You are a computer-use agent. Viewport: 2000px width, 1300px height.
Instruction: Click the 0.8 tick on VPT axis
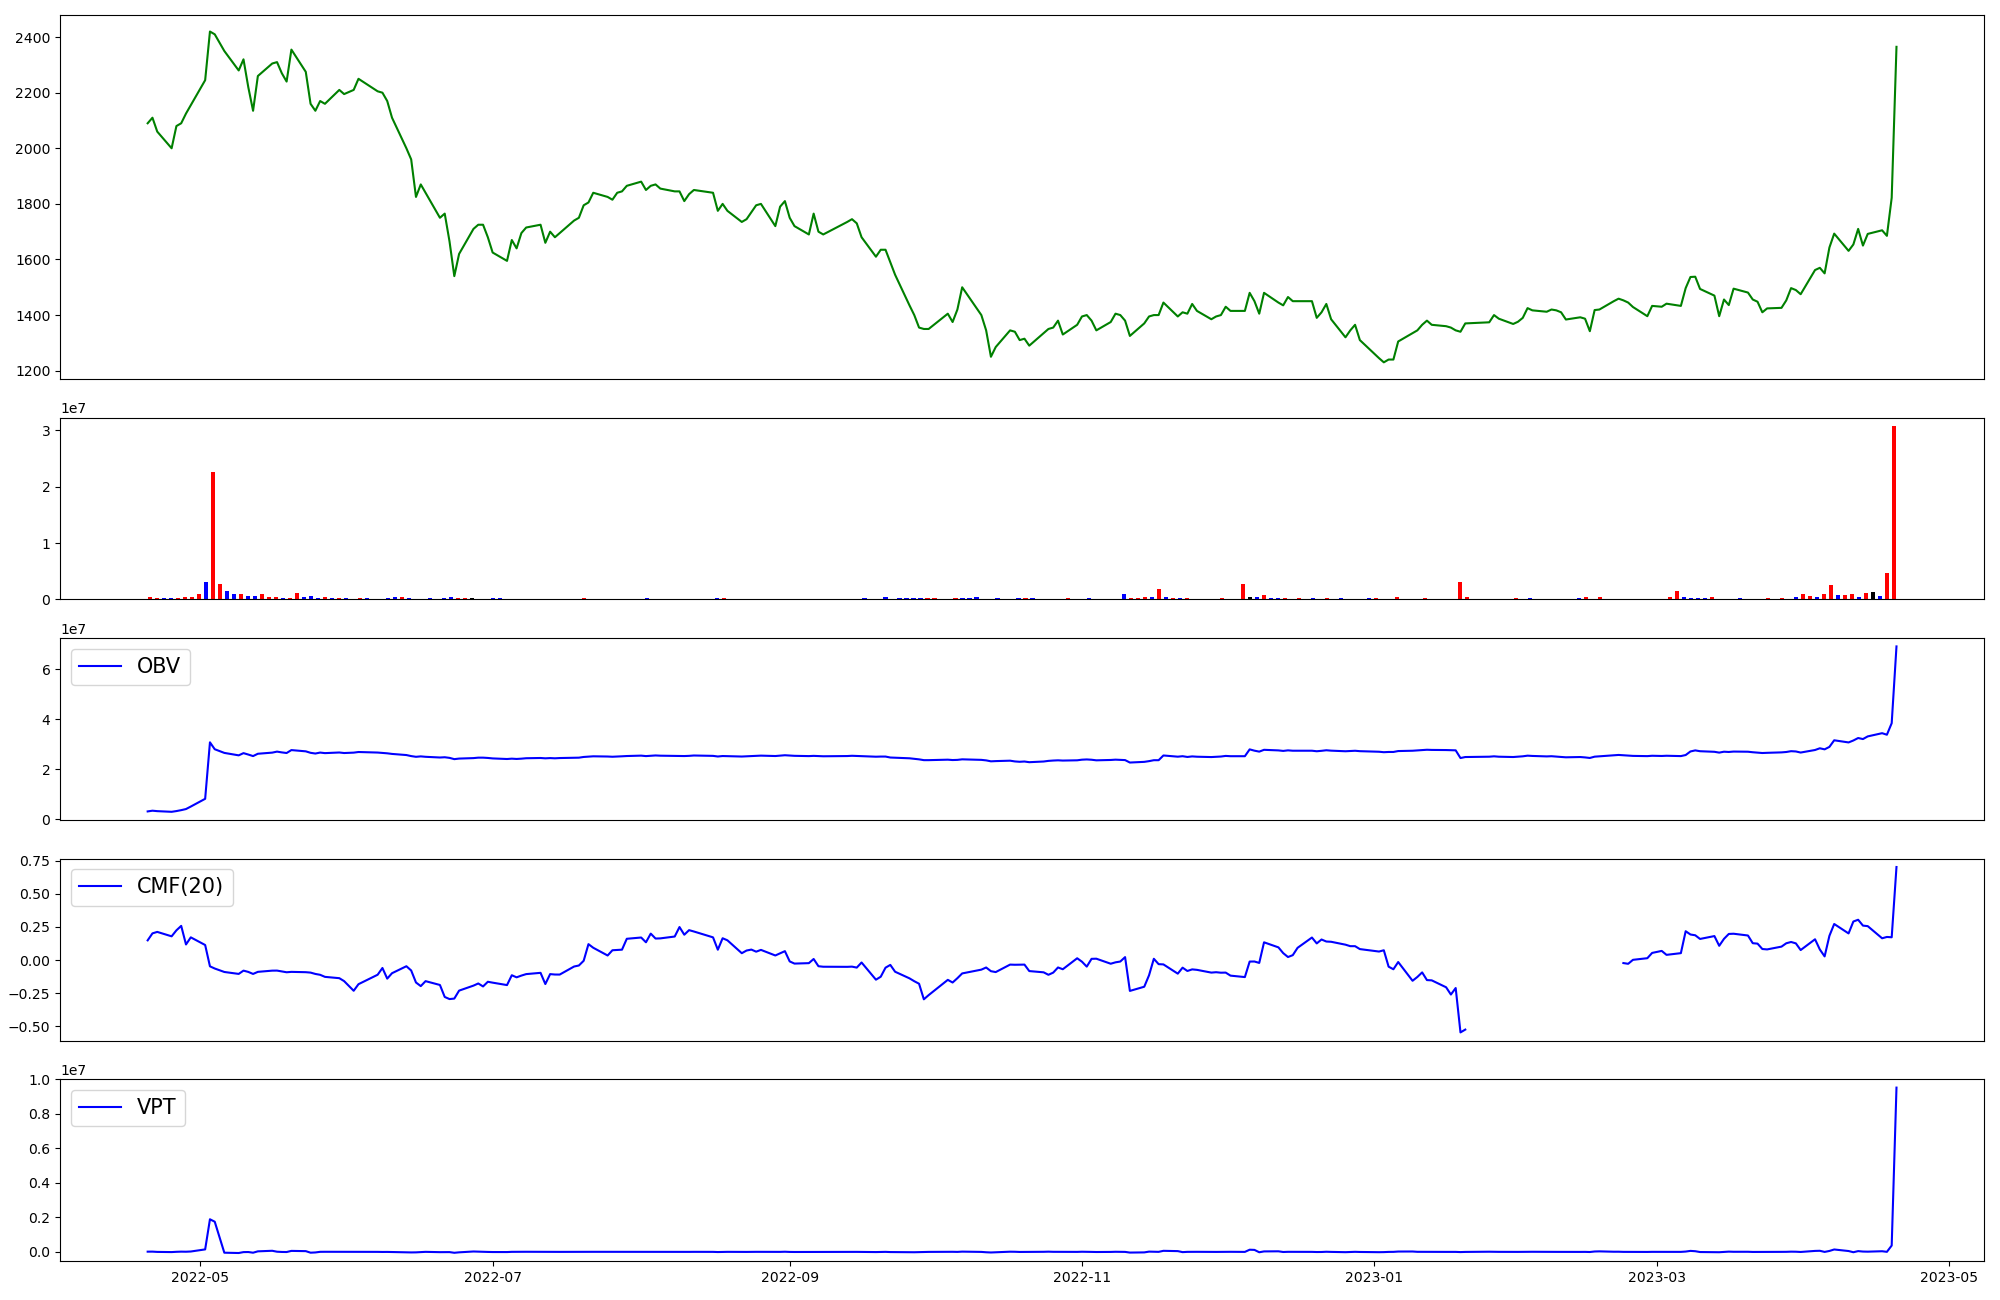pos(40,1115)
